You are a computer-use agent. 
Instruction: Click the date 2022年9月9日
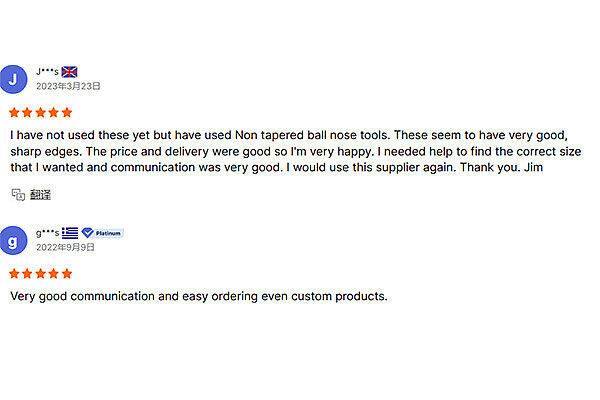pyautogui.click(x=66, y=247)
